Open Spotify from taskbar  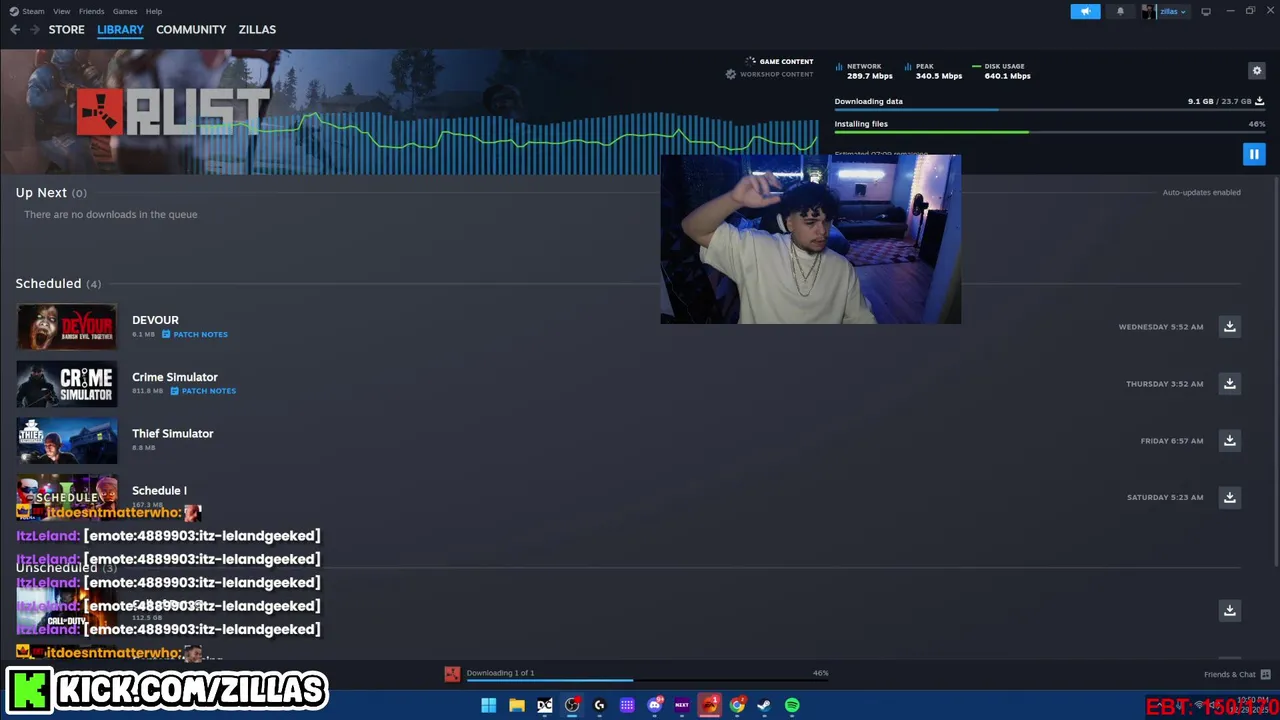792,705
